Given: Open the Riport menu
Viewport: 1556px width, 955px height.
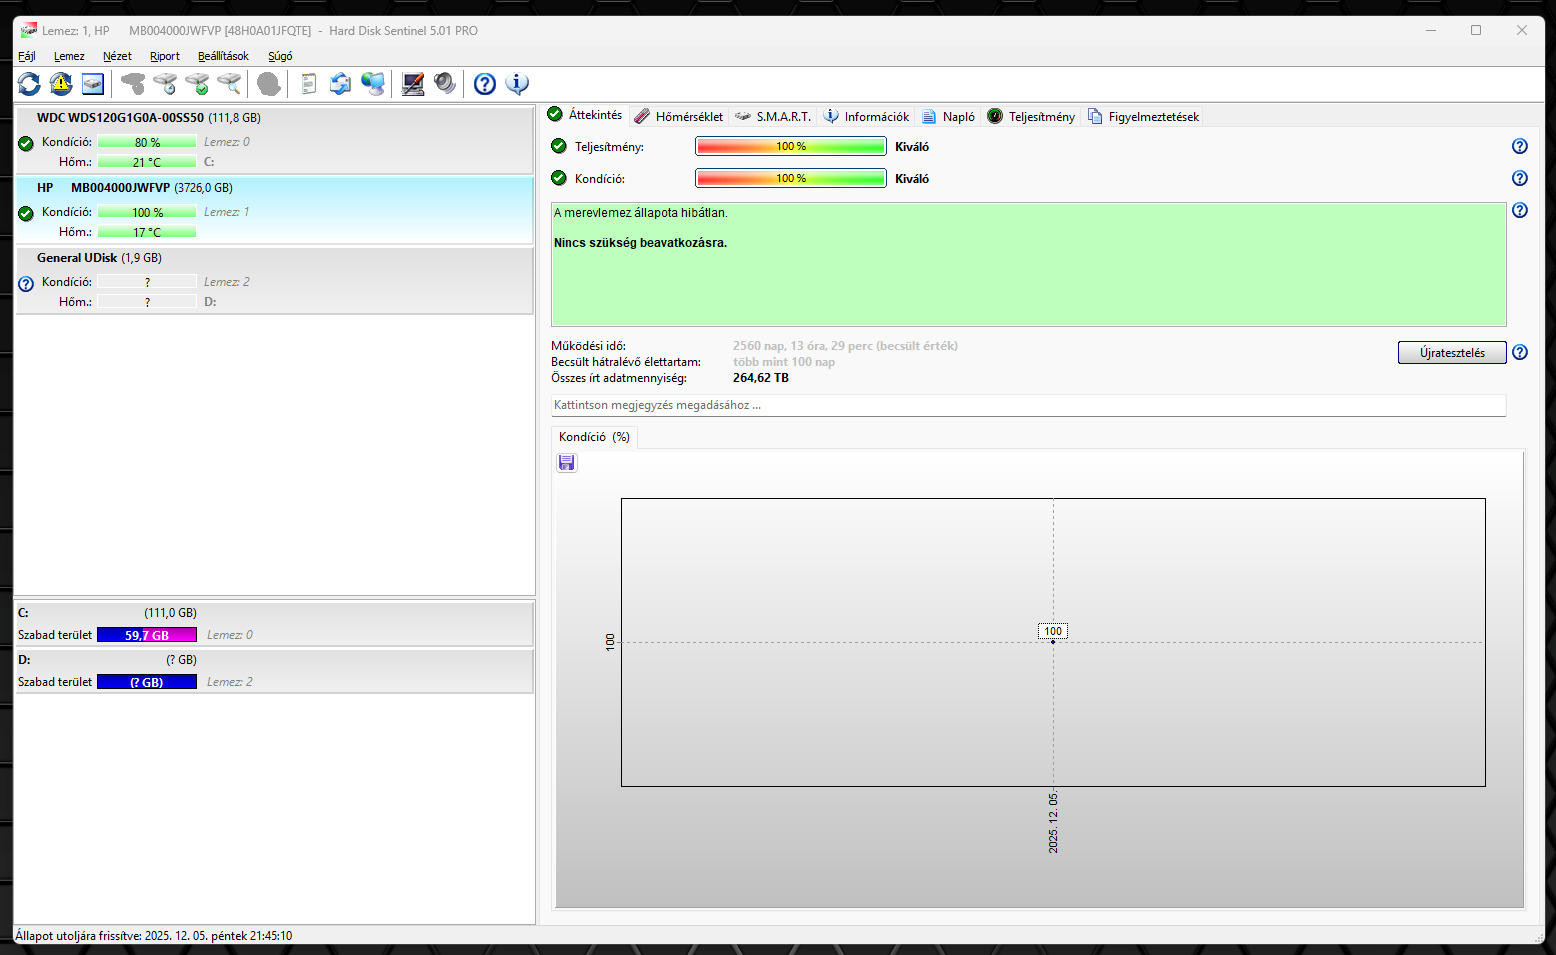Looking at the screenshot, I should point(165,56).
